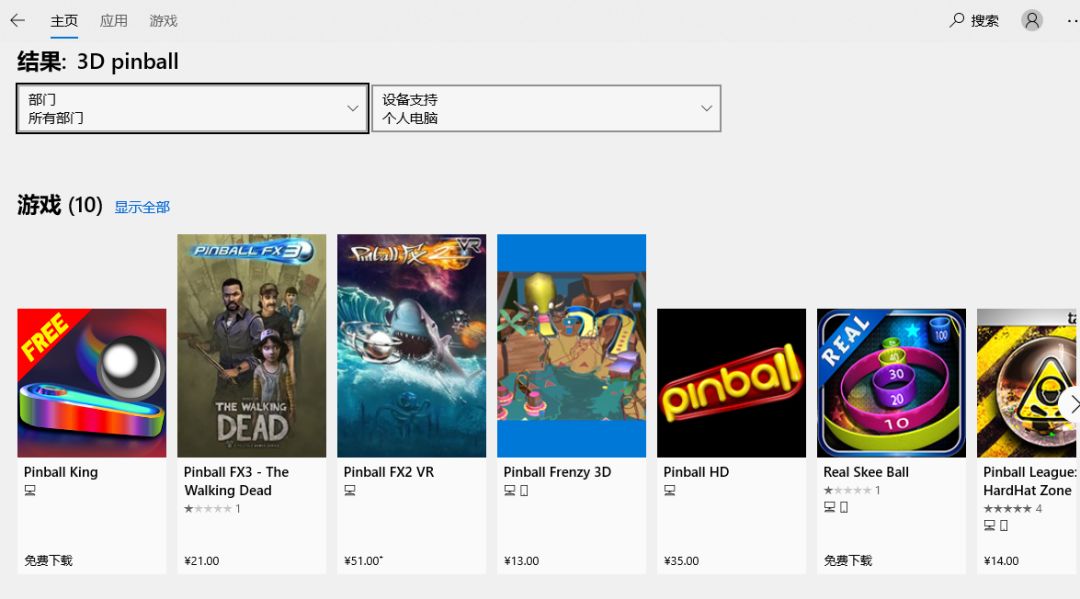Open the Pinball King thumbnail

(x=92, y=383)
